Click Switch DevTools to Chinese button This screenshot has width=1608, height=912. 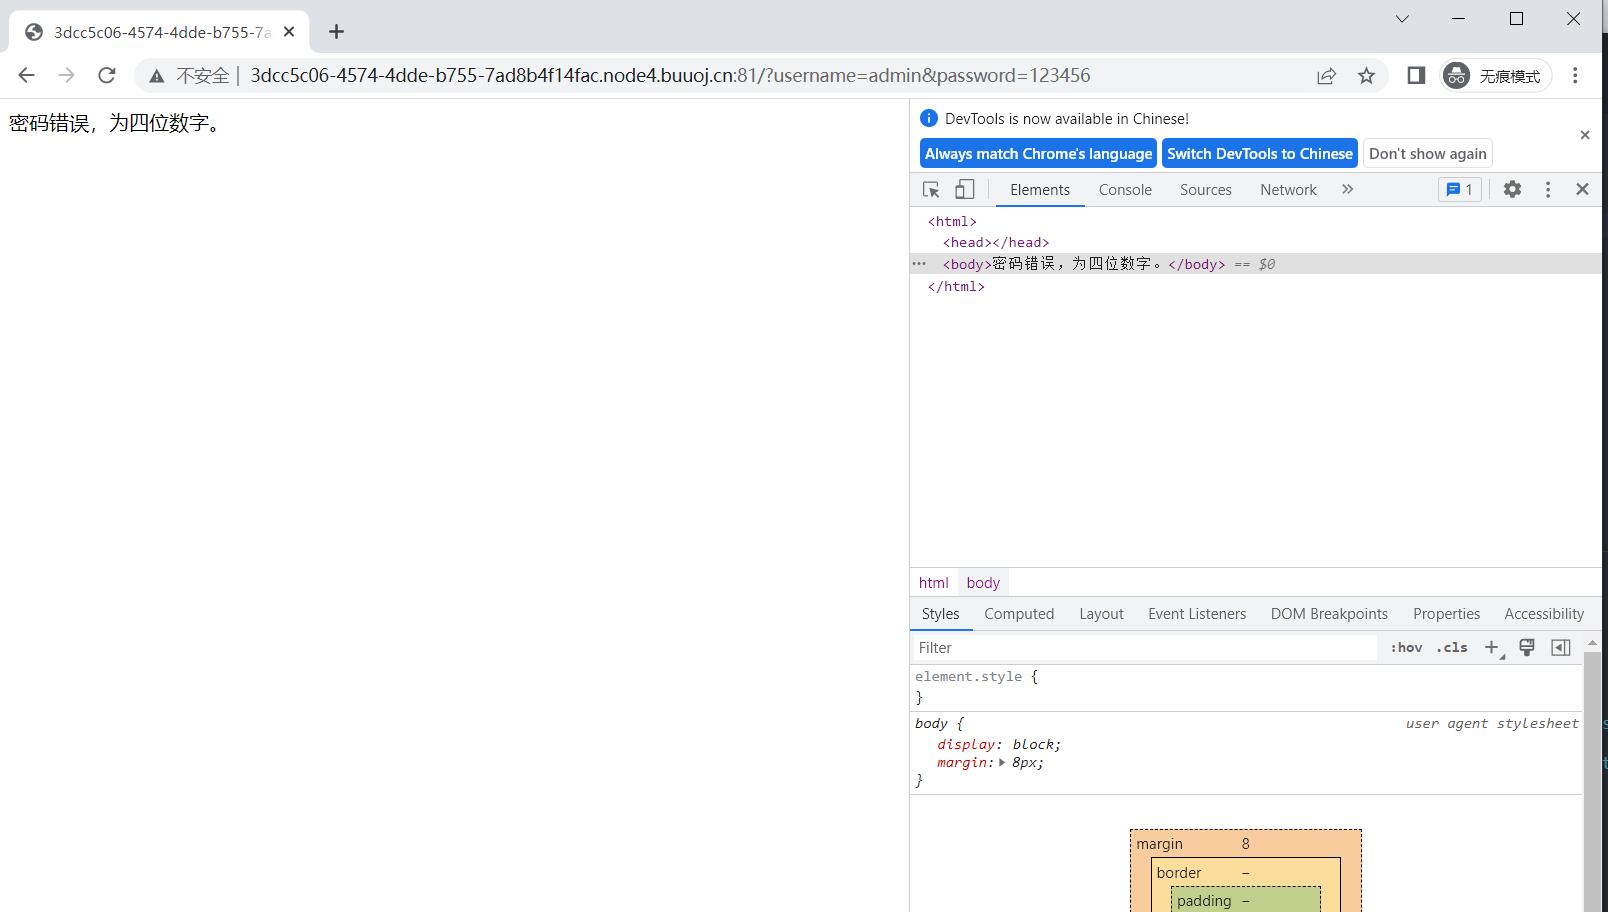coord(1259,154)
